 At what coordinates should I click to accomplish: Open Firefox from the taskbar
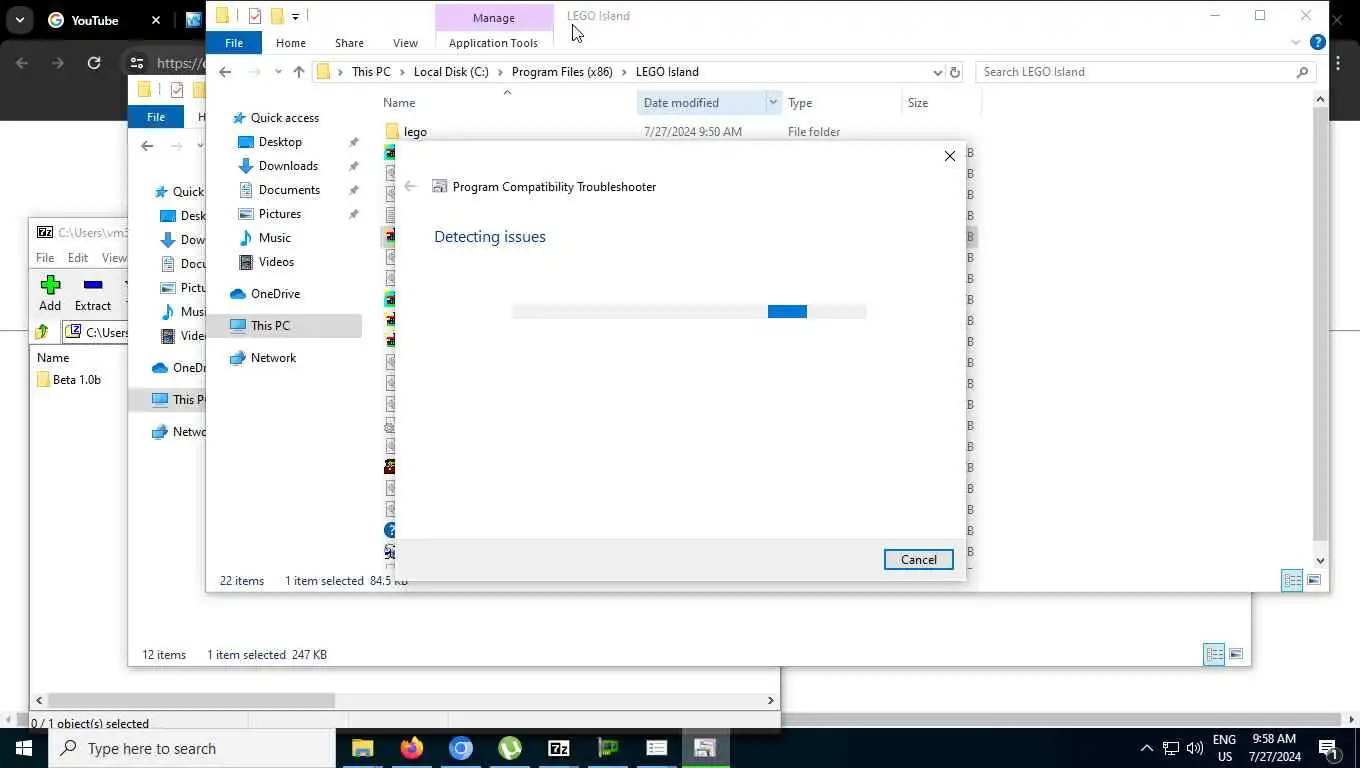(x=411, y=748)
